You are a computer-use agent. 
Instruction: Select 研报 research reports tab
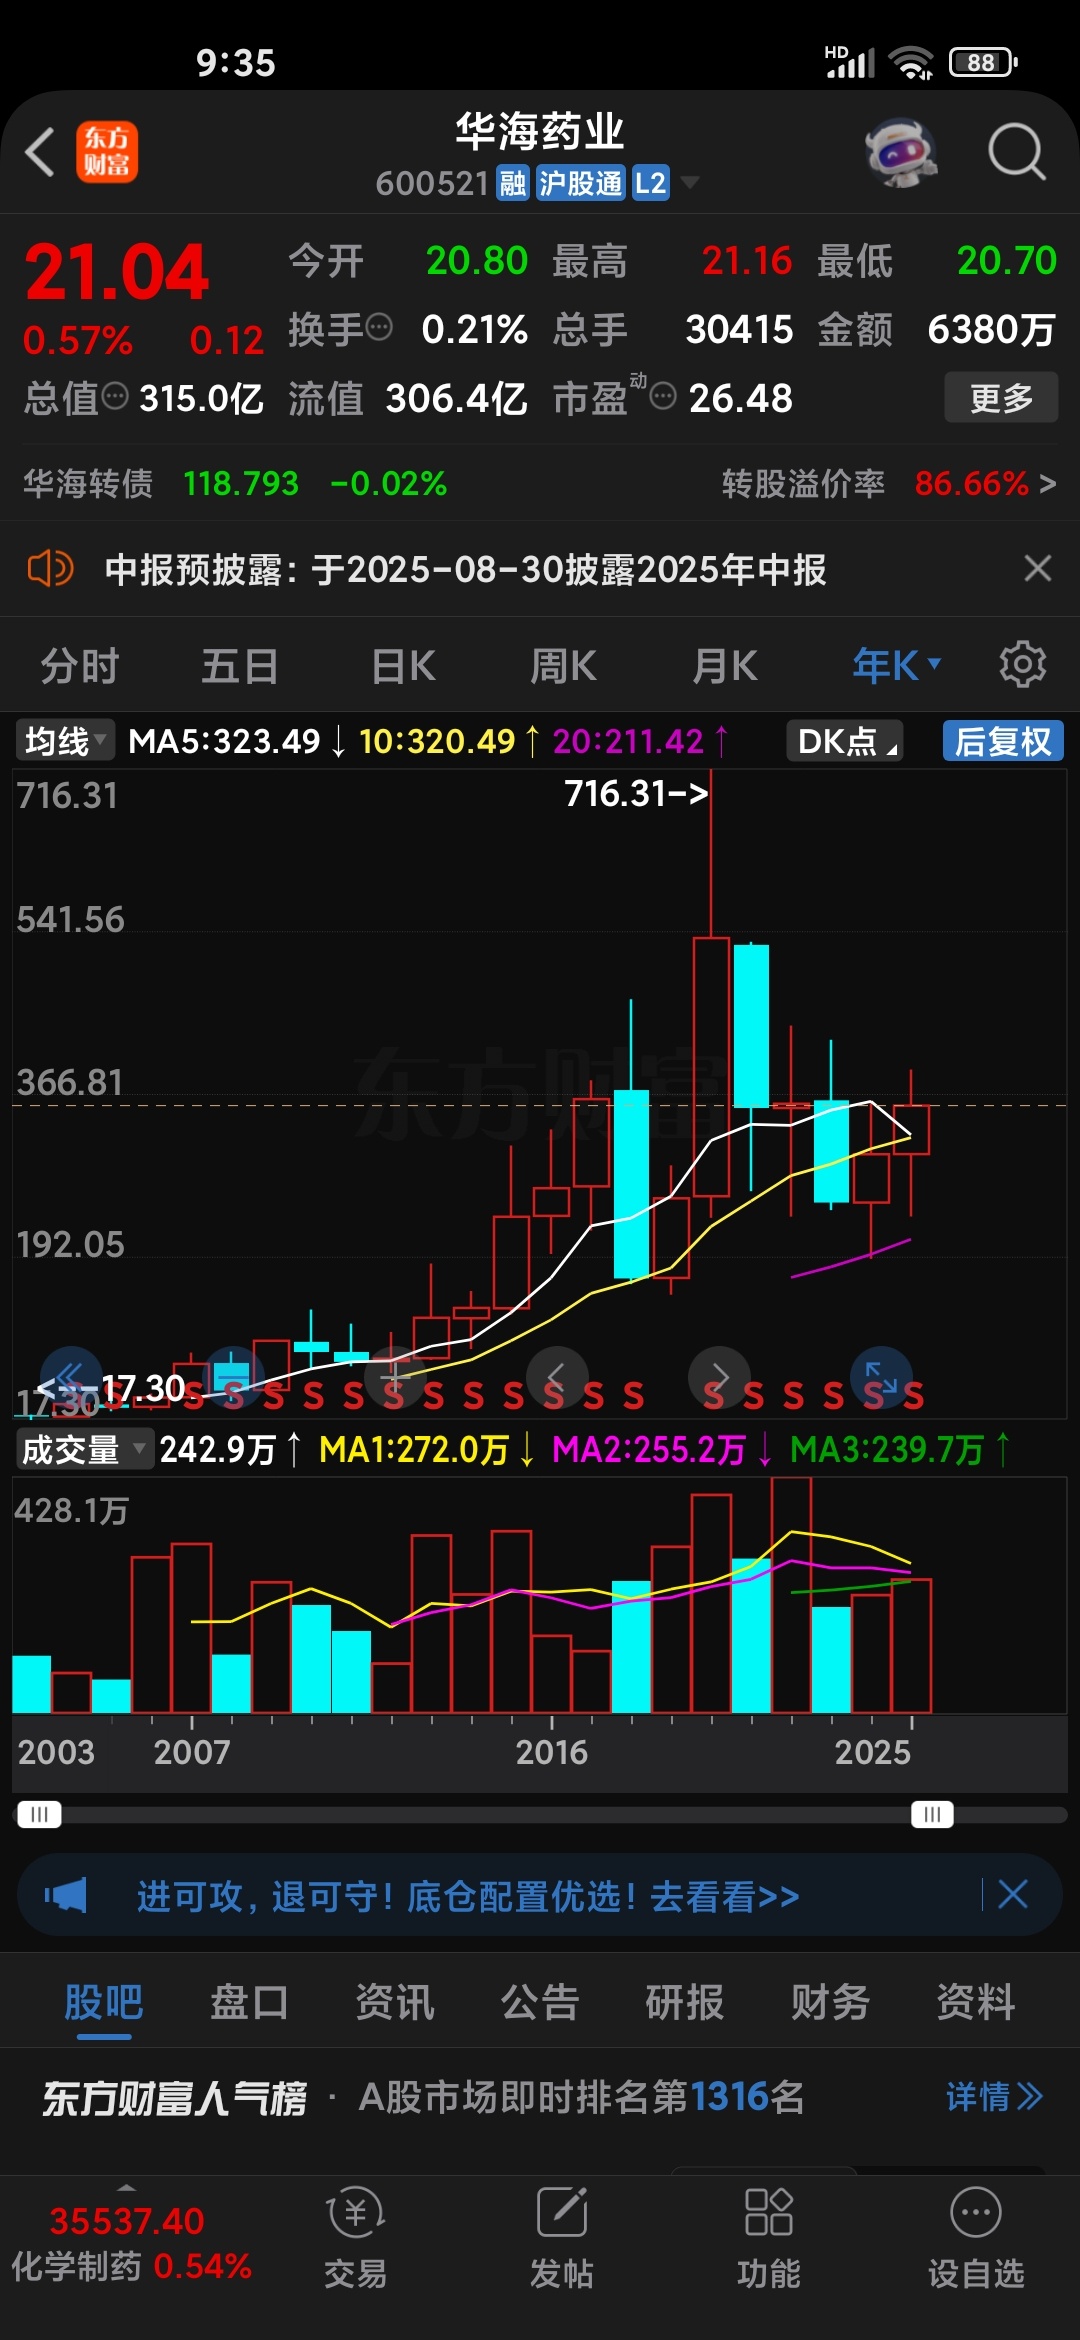pos(685,2002)
